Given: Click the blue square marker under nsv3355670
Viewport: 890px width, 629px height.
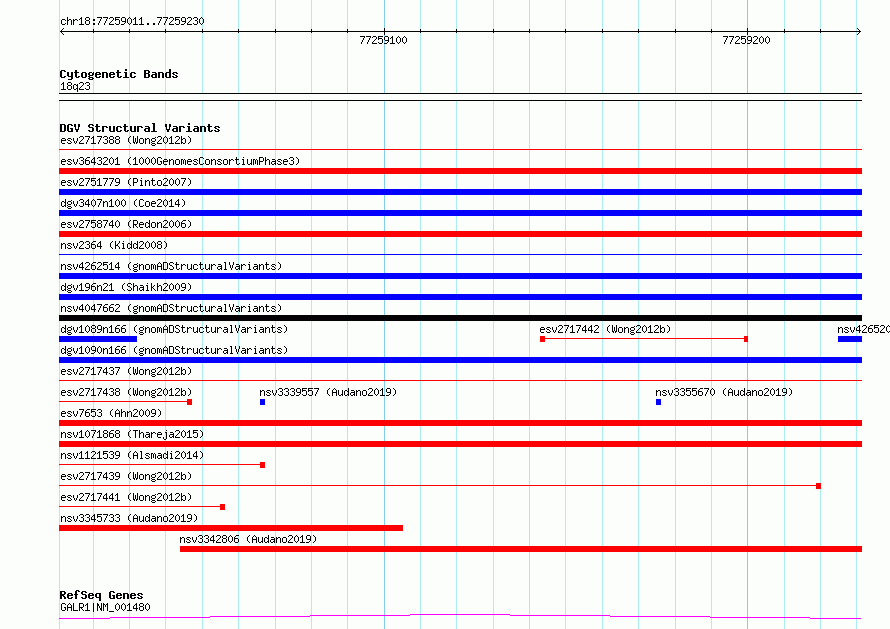Looking at the screenshot, I should click(x=658, y=402).
